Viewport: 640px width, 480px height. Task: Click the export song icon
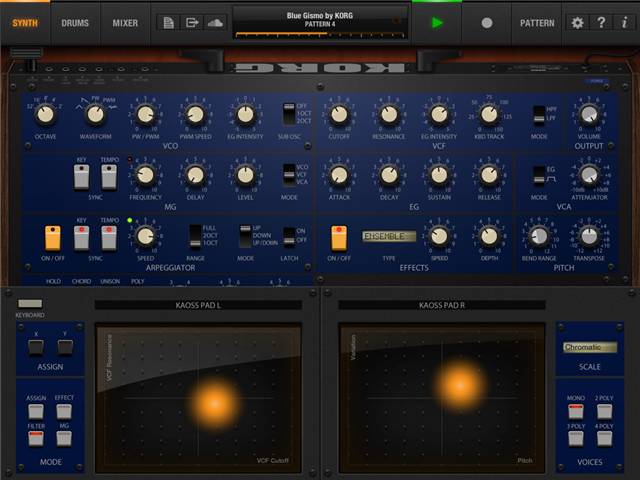click(192, 23)
